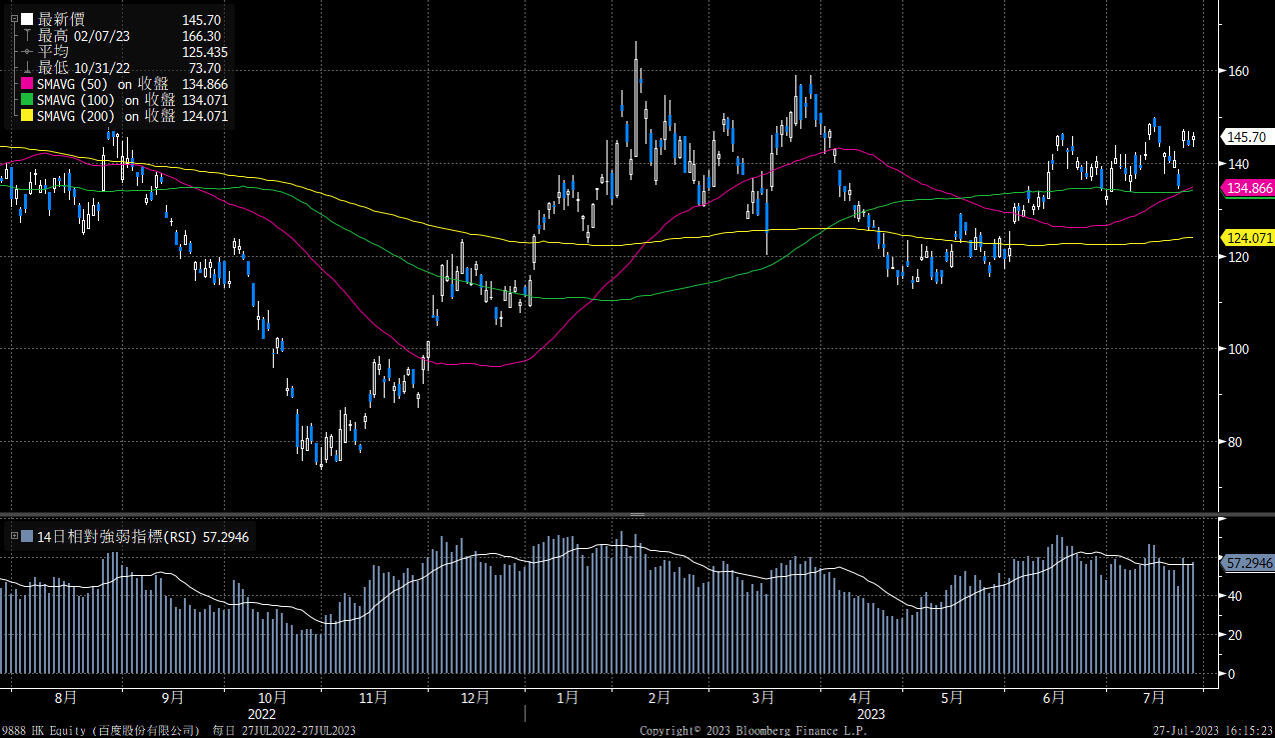1275x738 pixels.
Task: Toggle the SMAVG (50) legend entry
Action: point(70,84)
